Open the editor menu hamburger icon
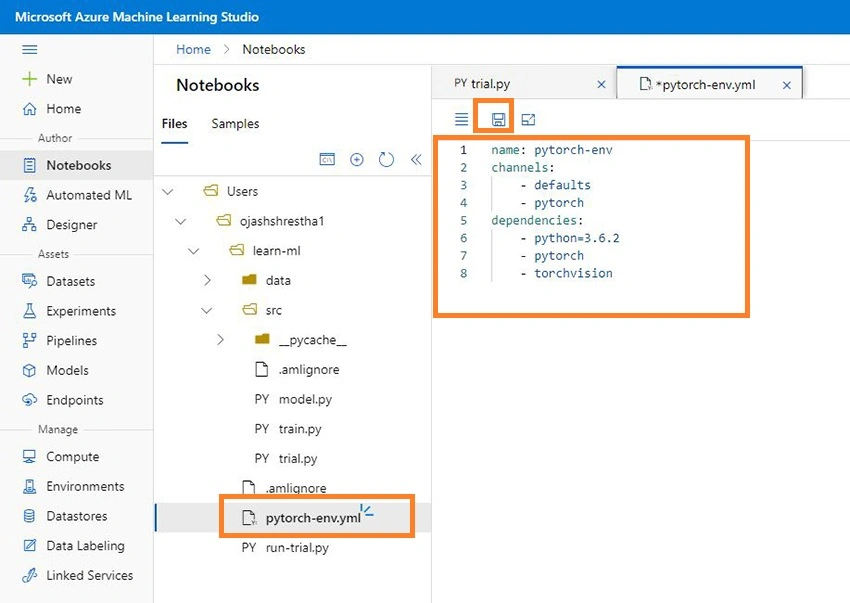This screenshot has height=603, width=850. [461, 119]
